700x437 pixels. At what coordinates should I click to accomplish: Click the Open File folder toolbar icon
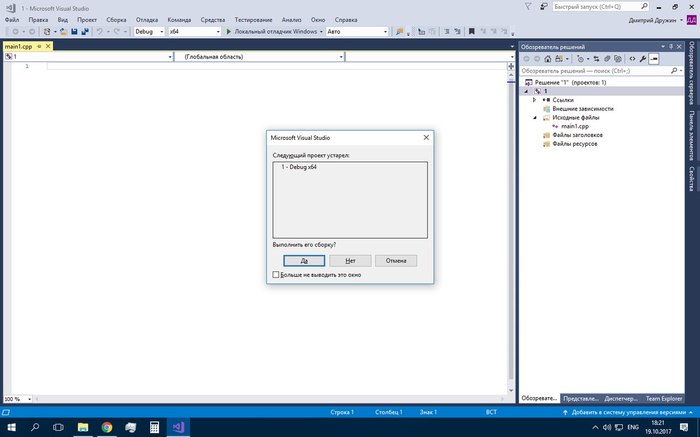[x=63, y=32]
